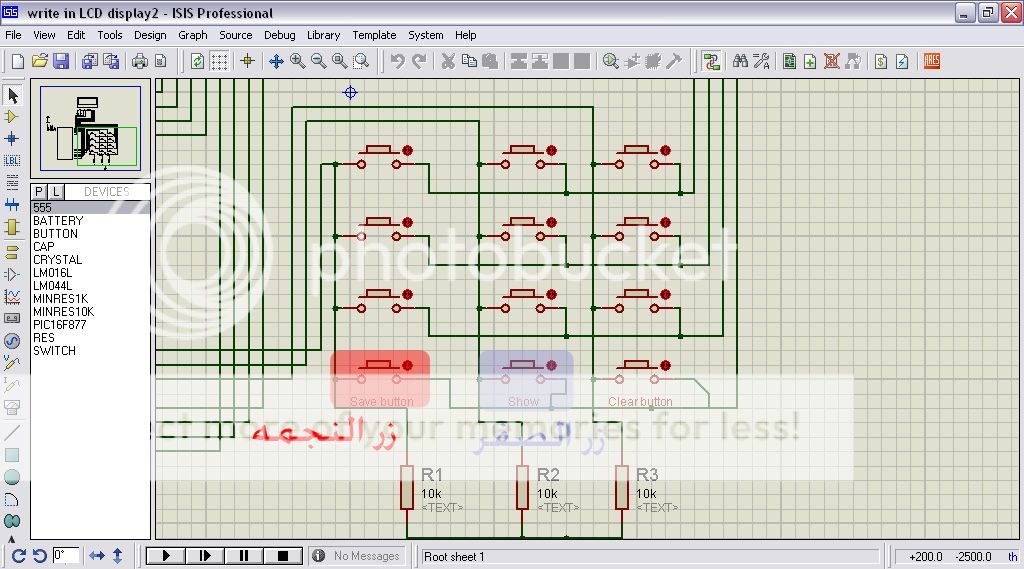Toggle the grid display icon

click(x=219, y=61)
